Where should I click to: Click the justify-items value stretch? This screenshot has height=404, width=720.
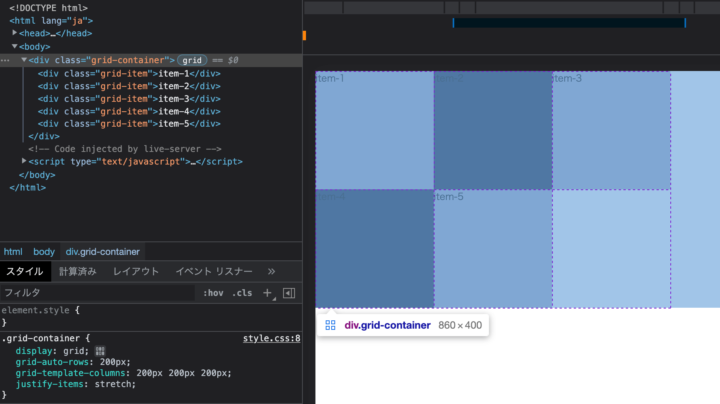(x=115, y=384)
